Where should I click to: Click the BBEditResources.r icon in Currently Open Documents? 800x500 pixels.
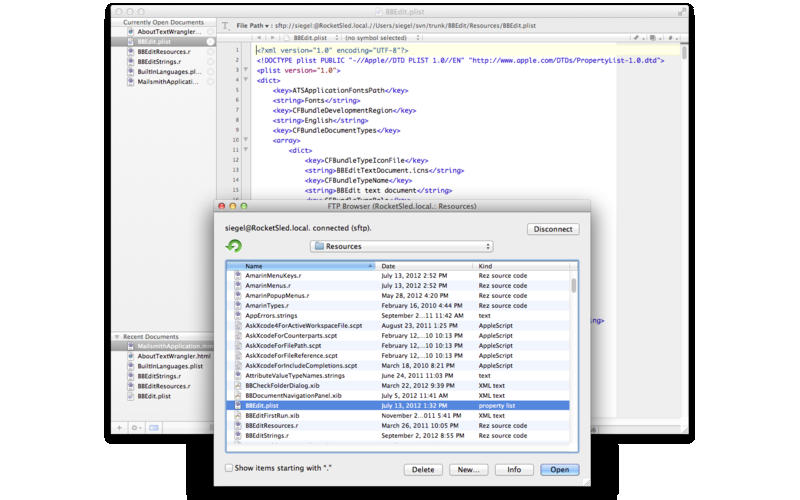(x=131, y=52)
